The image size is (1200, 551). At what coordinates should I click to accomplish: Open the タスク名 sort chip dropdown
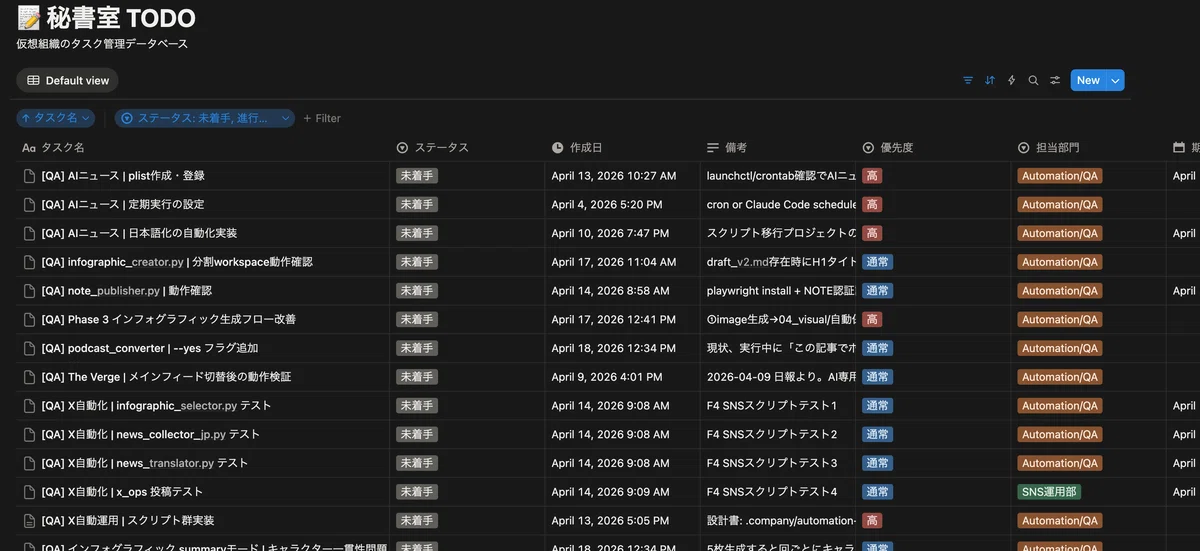coord(56,118)
